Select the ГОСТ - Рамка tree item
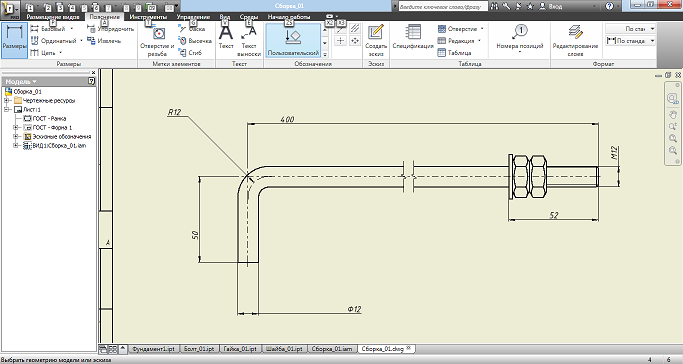The width and height of the screenshot is (683, 364). [x=45, y=118]
